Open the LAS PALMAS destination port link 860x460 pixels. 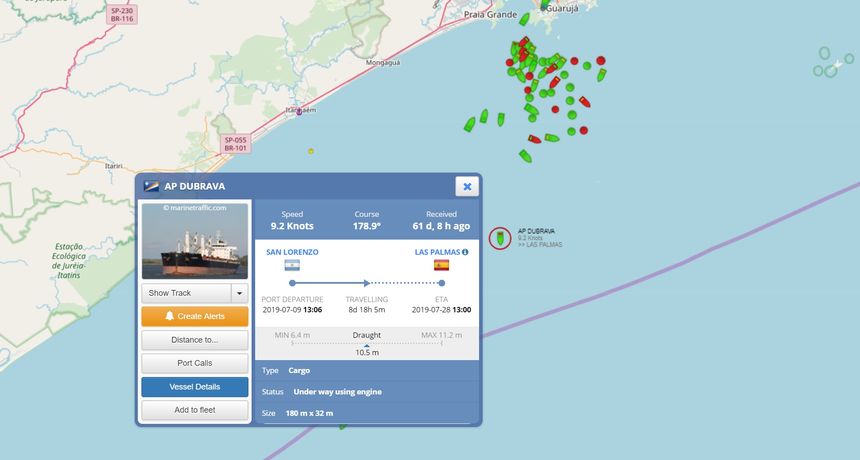click(437, 252)
